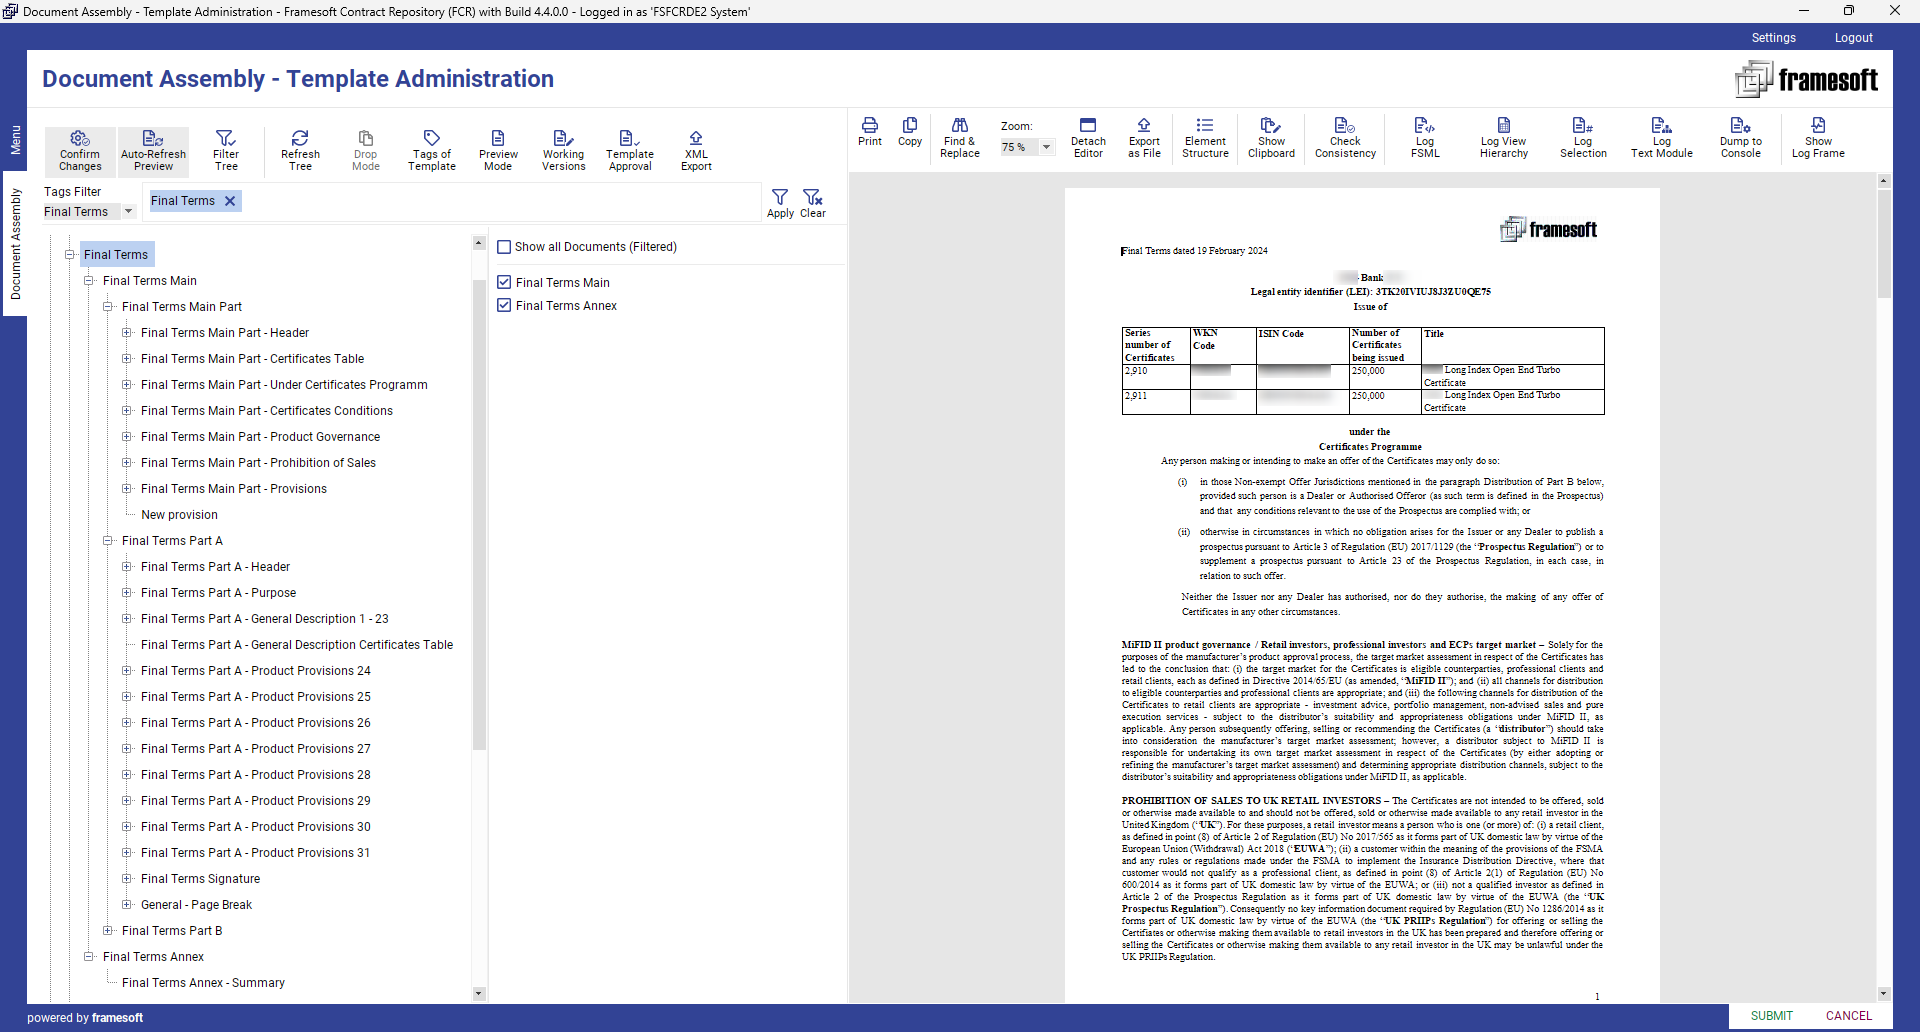Click the tree scroll-down arrow
This screenshot has height=1032, width=1920.
pyautogui.click(x=478, y=993)
